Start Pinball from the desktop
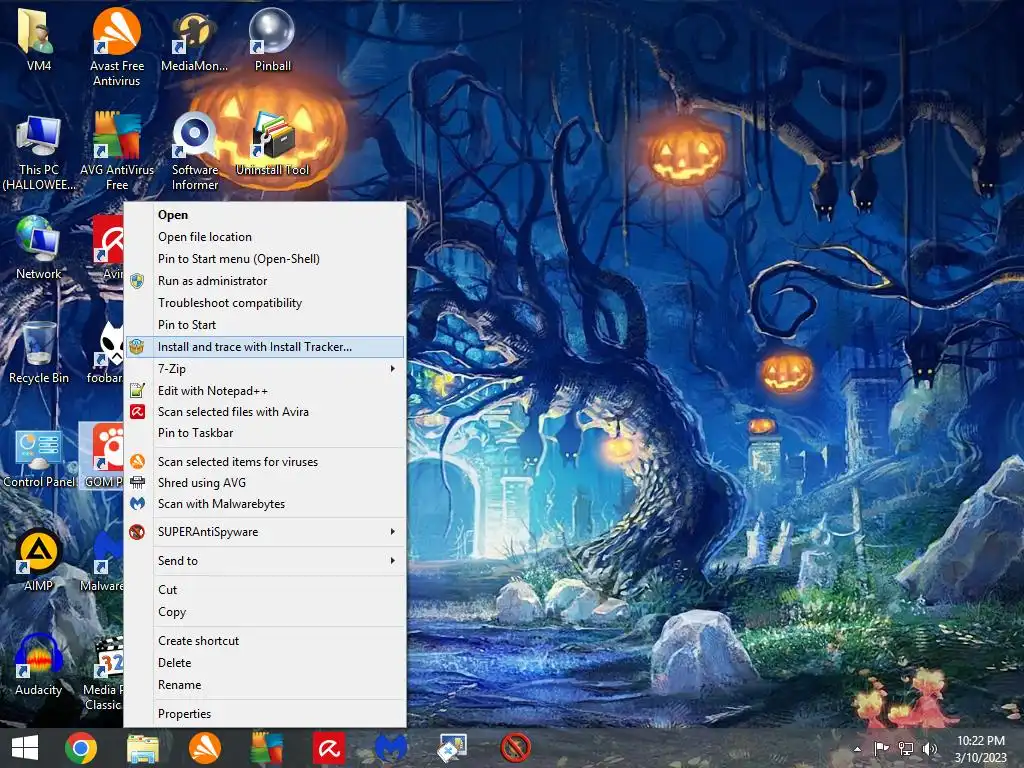 click(272, 40)
